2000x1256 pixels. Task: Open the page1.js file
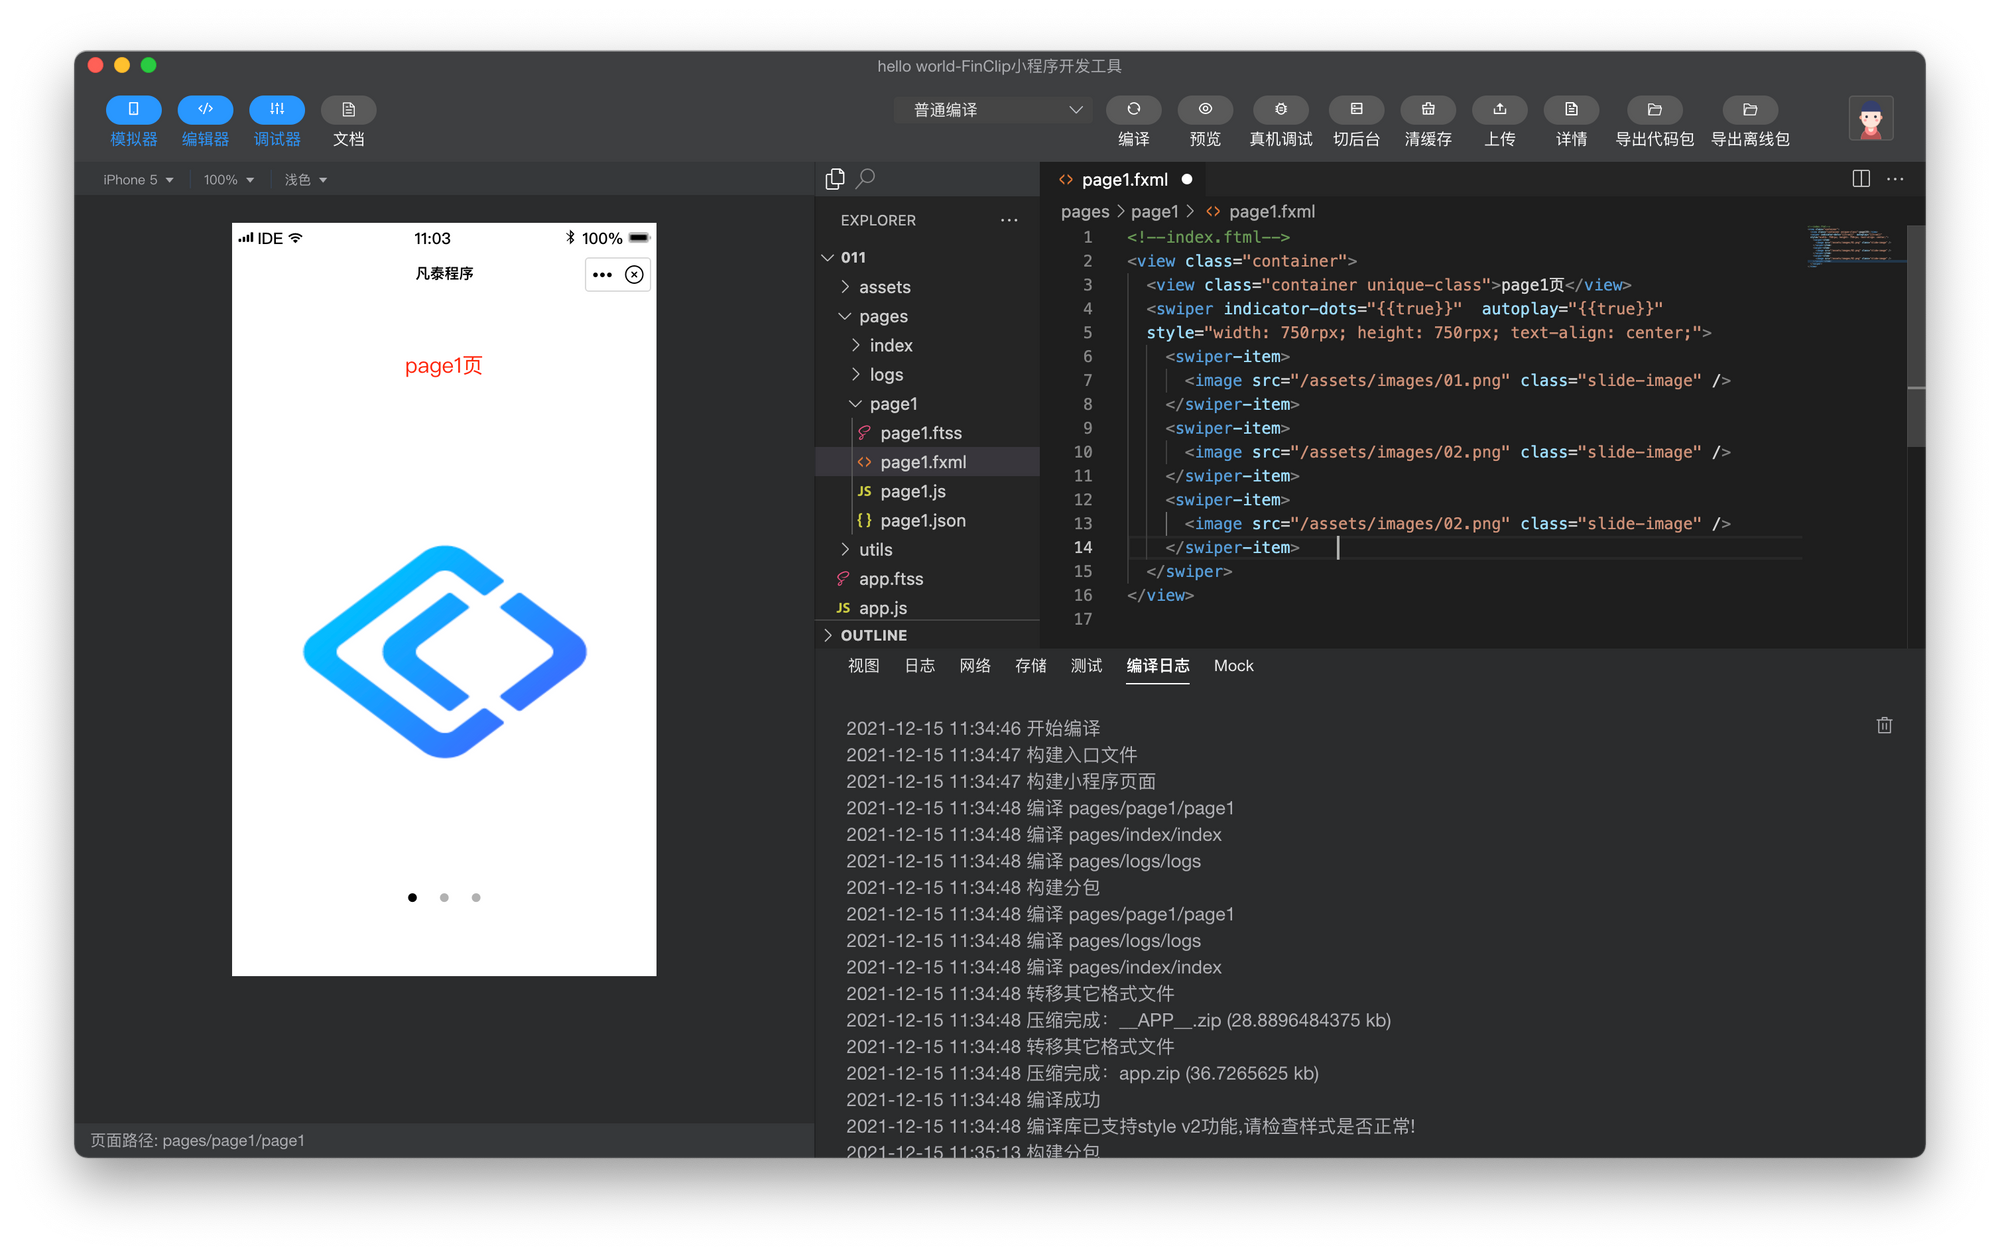tap(928, 491)
